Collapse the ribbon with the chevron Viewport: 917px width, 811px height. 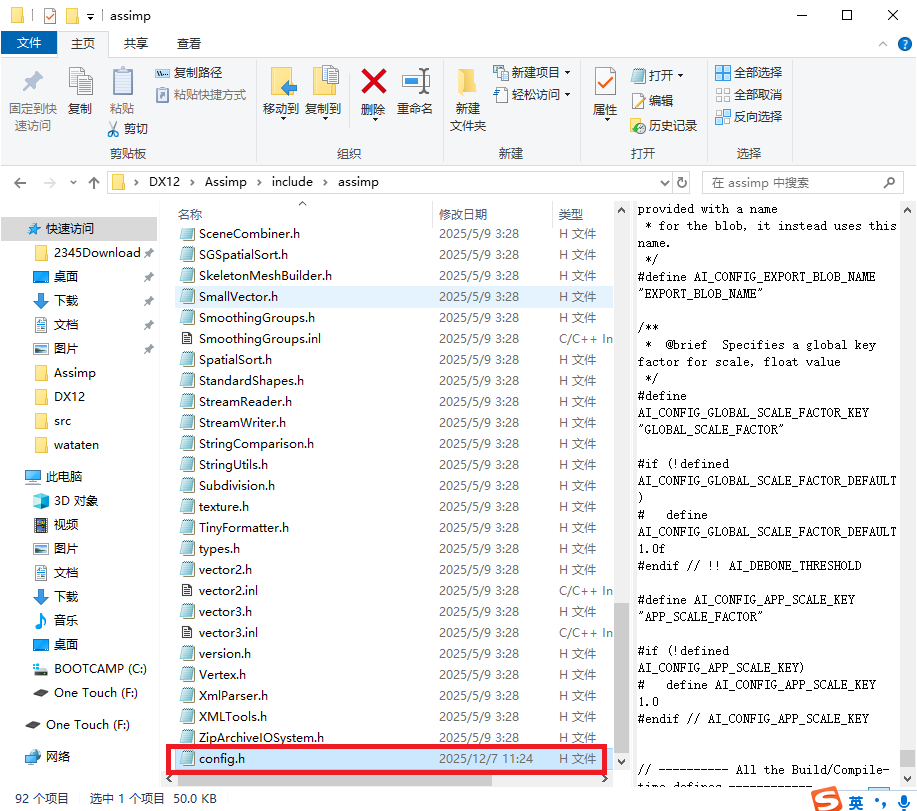pos(883,44)
